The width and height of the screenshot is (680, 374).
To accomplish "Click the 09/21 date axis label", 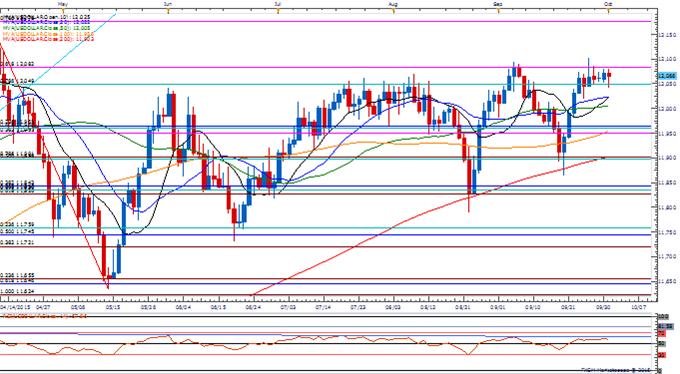I will pos(568,307).
